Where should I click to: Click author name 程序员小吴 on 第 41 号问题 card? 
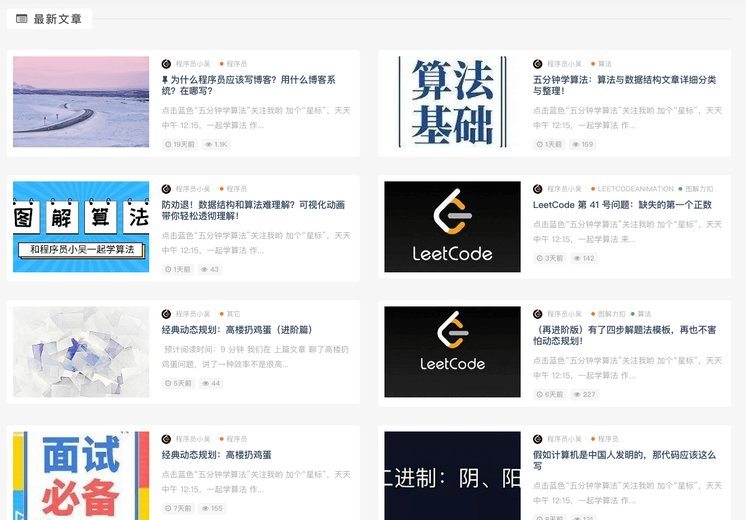click(564, 189)
